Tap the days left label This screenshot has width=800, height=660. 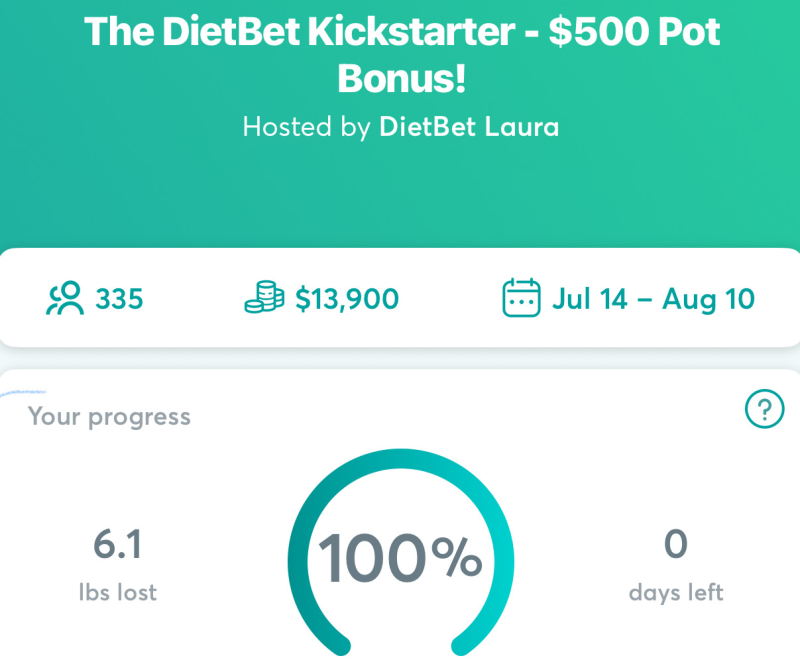676,593
